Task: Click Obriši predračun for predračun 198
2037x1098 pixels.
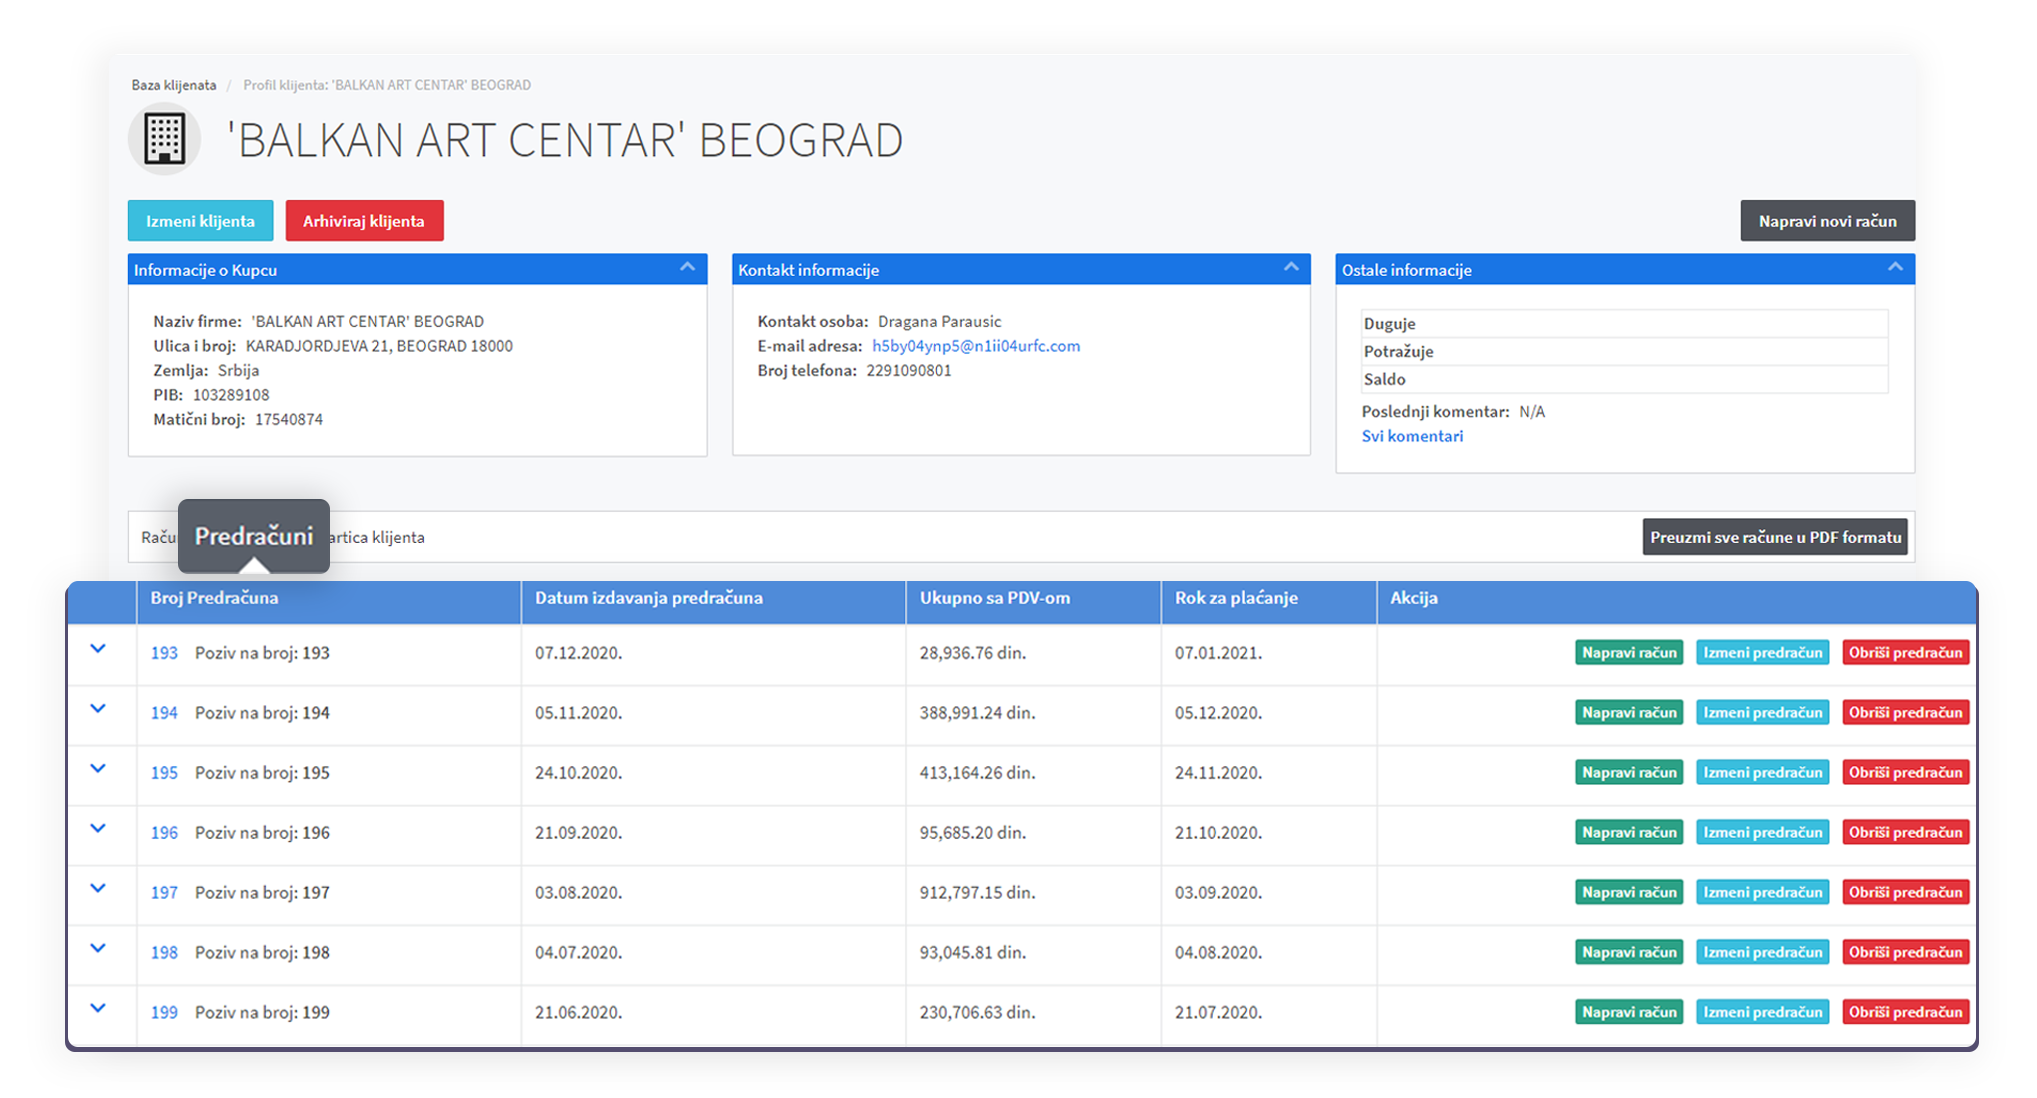Action: (x=1904, y=953)
